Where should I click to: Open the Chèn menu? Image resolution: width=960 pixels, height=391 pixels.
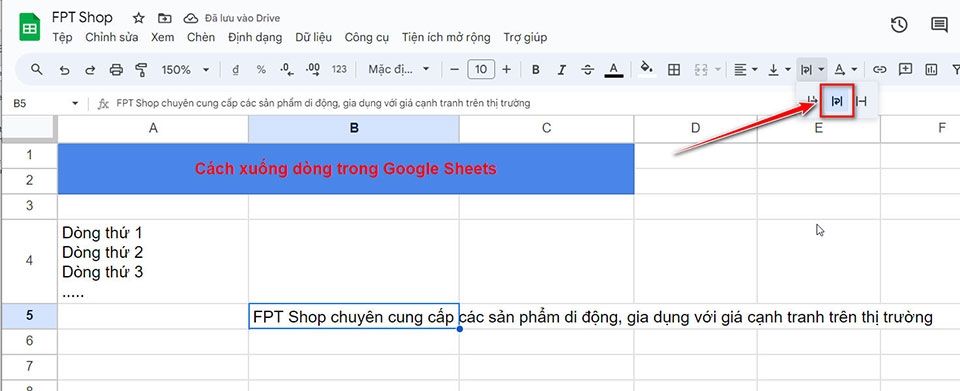coord(201,37)
